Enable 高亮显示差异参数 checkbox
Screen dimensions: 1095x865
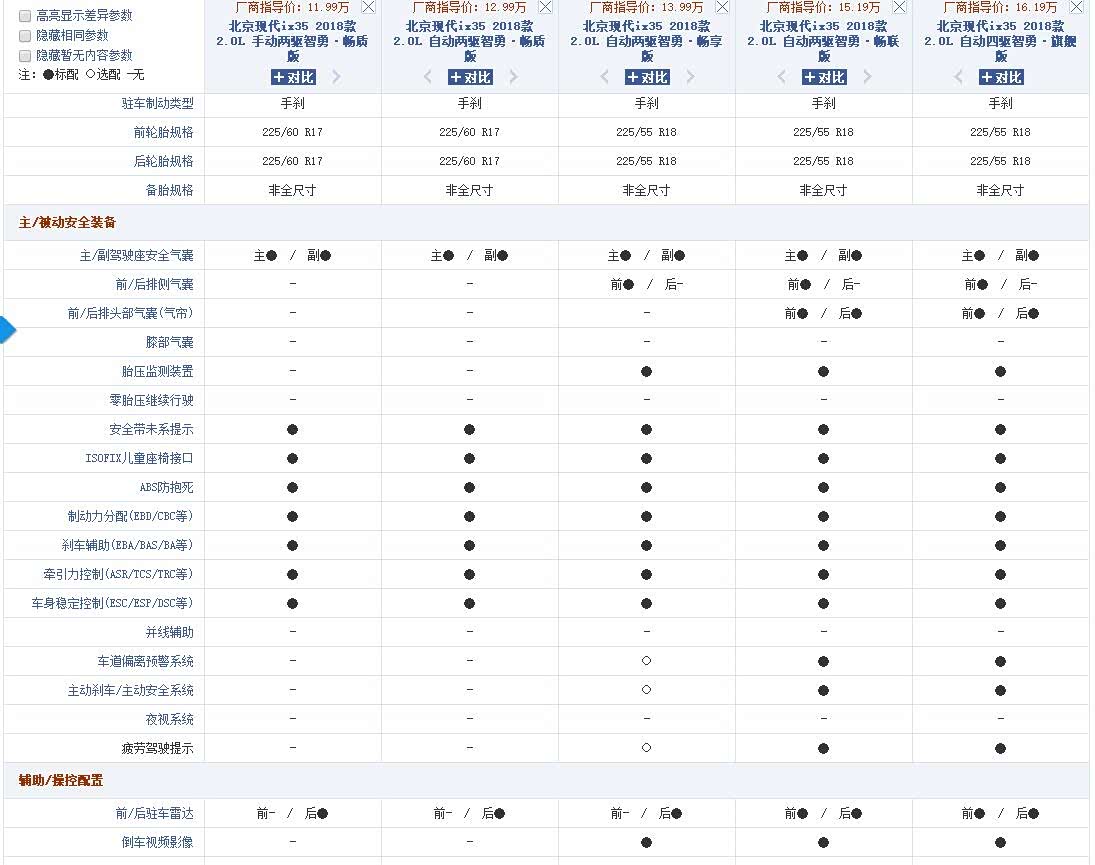click(25, 16)
